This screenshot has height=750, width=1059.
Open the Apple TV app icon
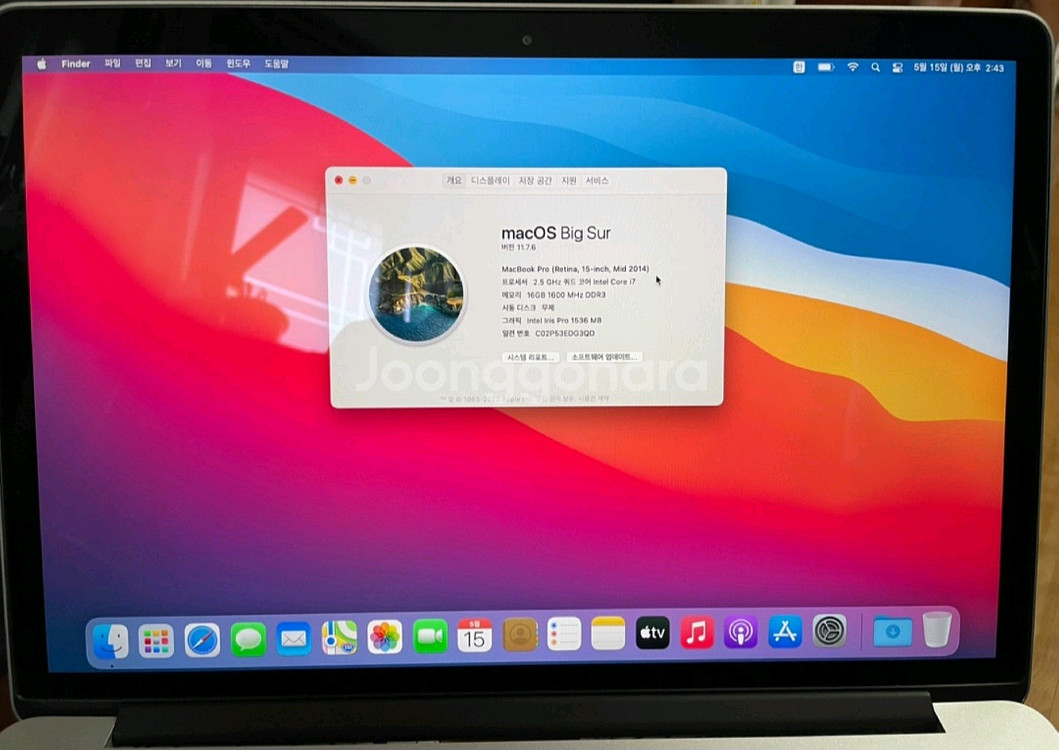tap(652, 633)
